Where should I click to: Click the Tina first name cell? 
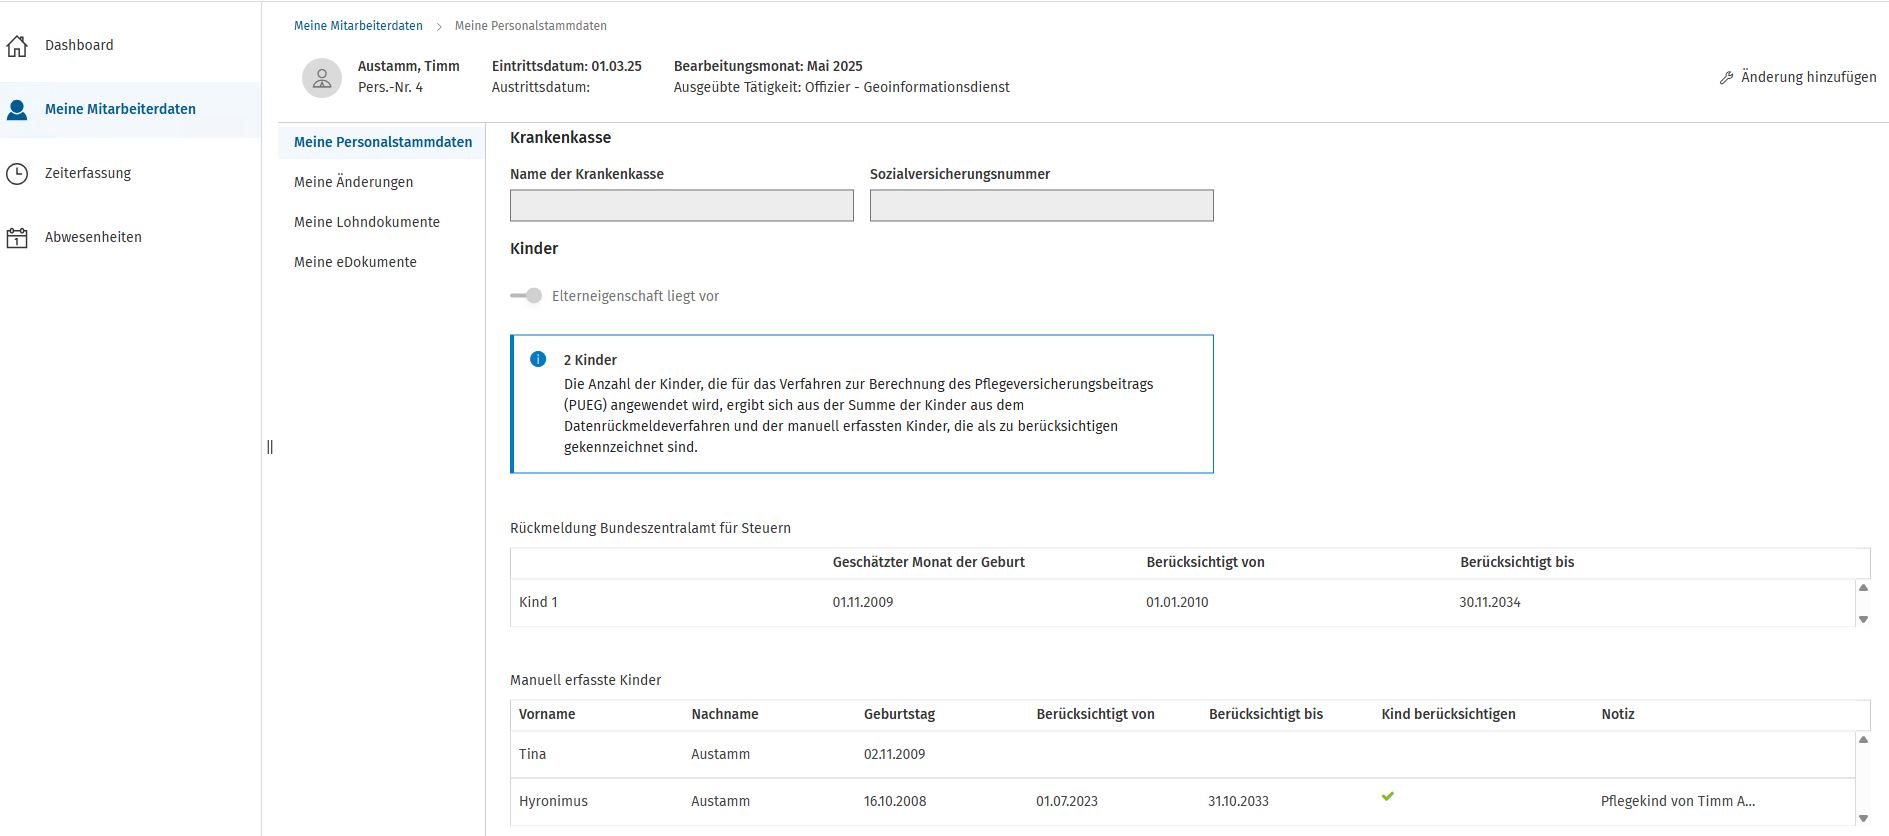pos(532,754)
